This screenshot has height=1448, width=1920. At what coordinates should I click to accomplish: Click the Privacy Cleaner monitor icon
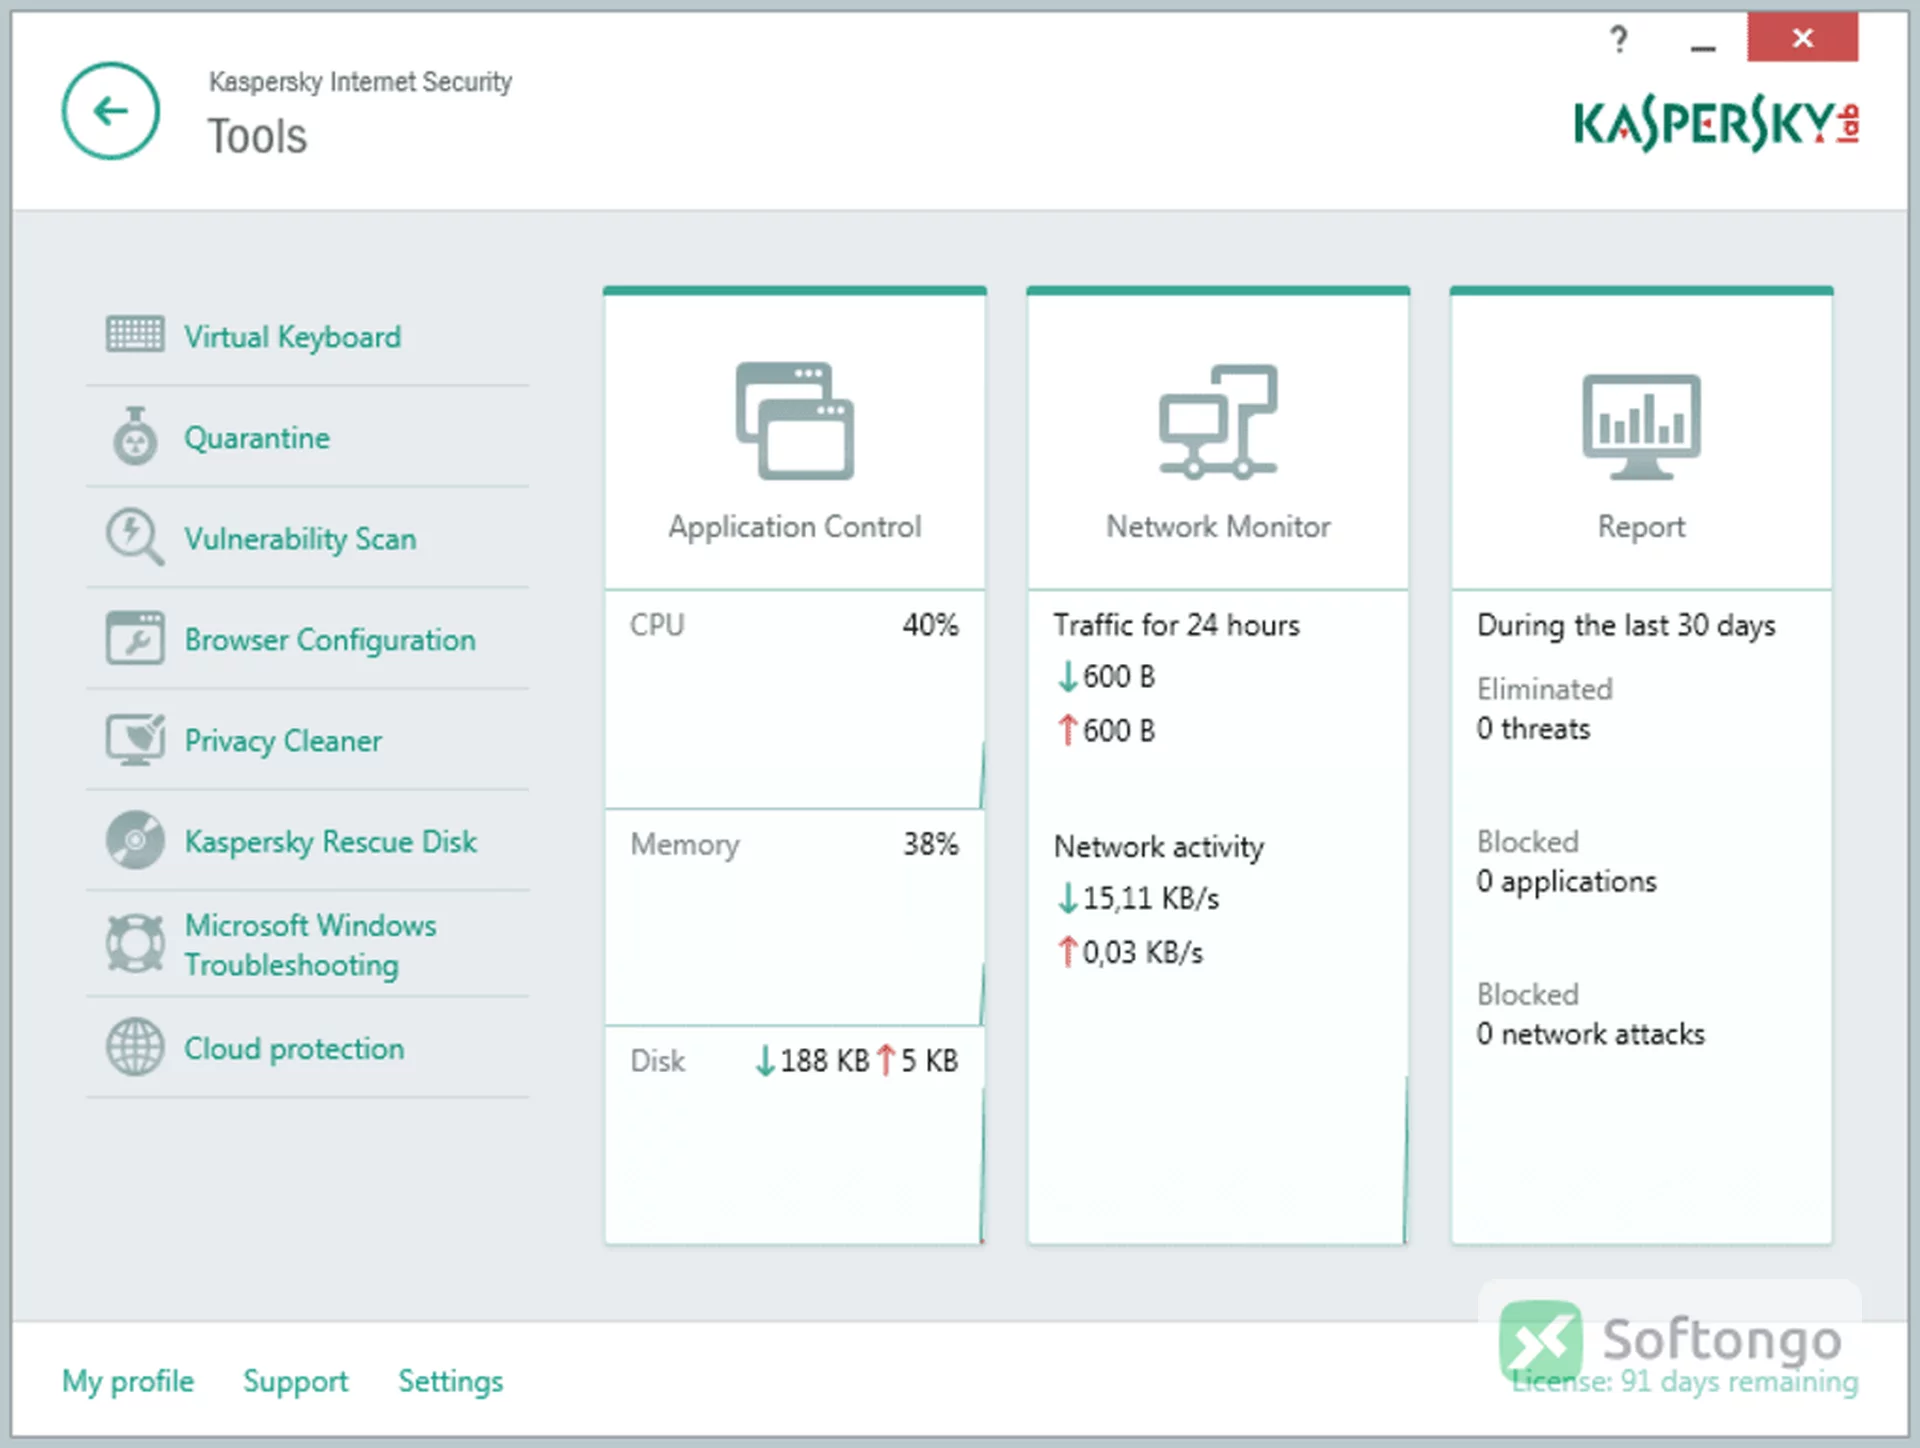coord(135,740)
